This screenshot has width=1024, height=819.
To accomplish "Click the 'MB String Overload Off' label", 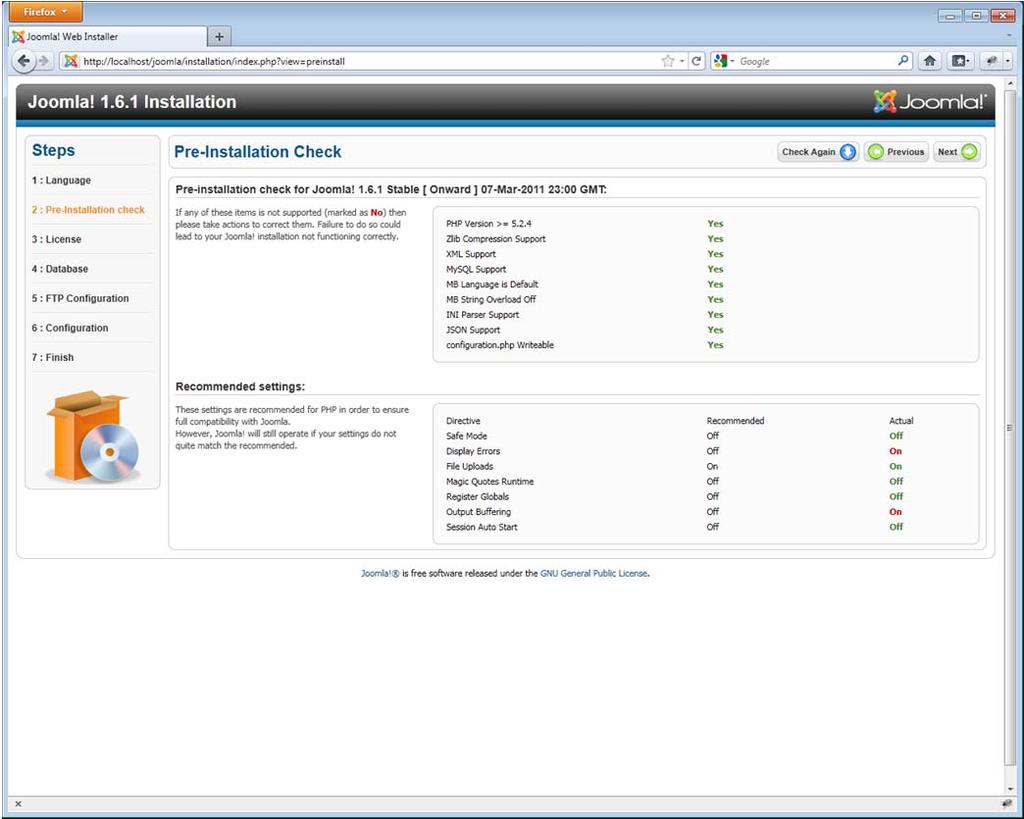I will point(490,299).
